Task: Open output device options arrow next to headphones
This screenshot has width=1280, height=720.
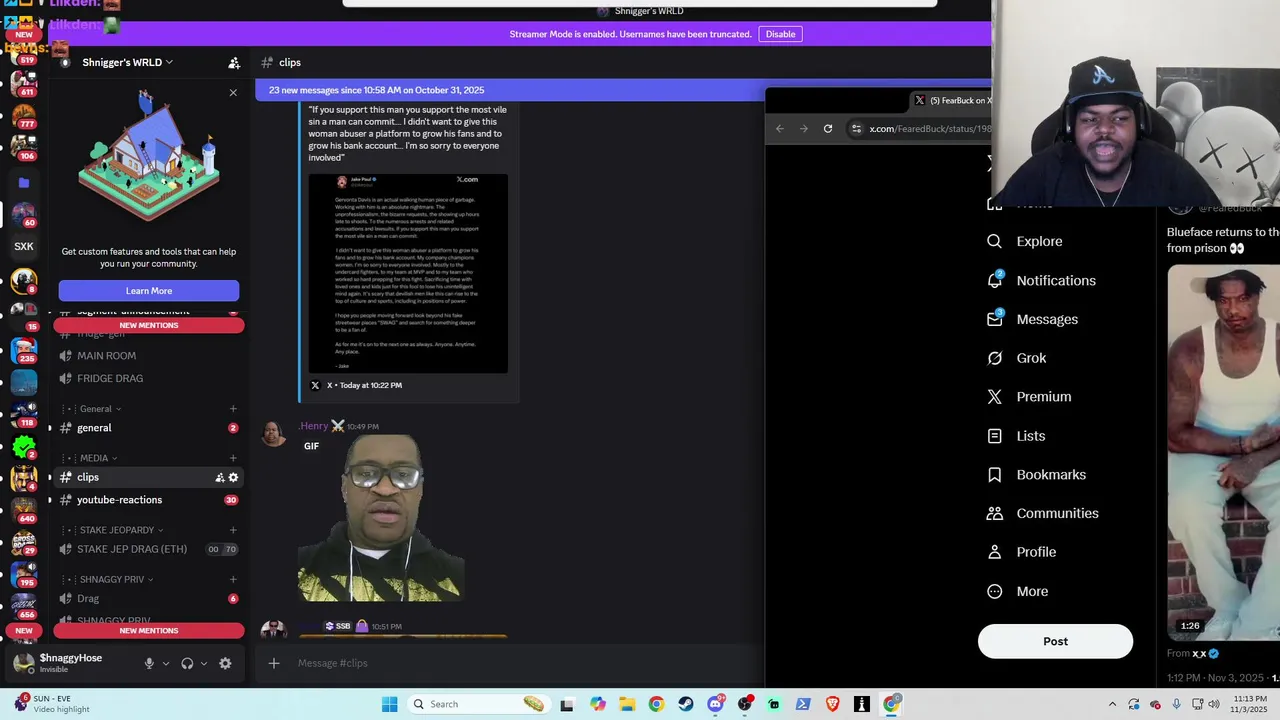Action: click(204, 663)
